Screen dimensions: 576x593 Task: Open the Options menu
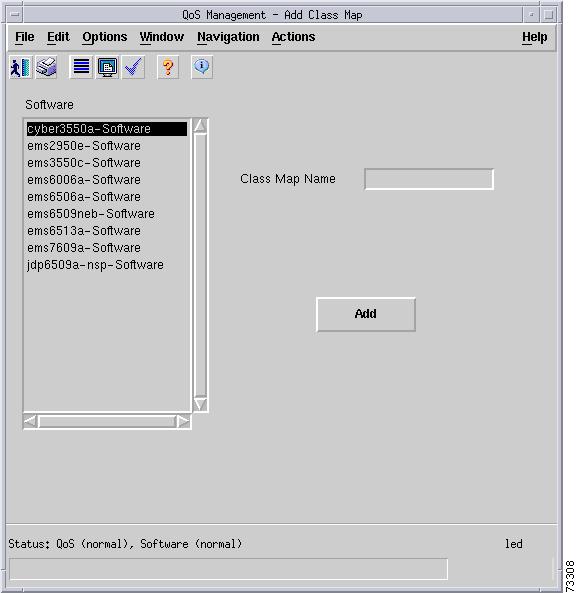tap(105, 37)
